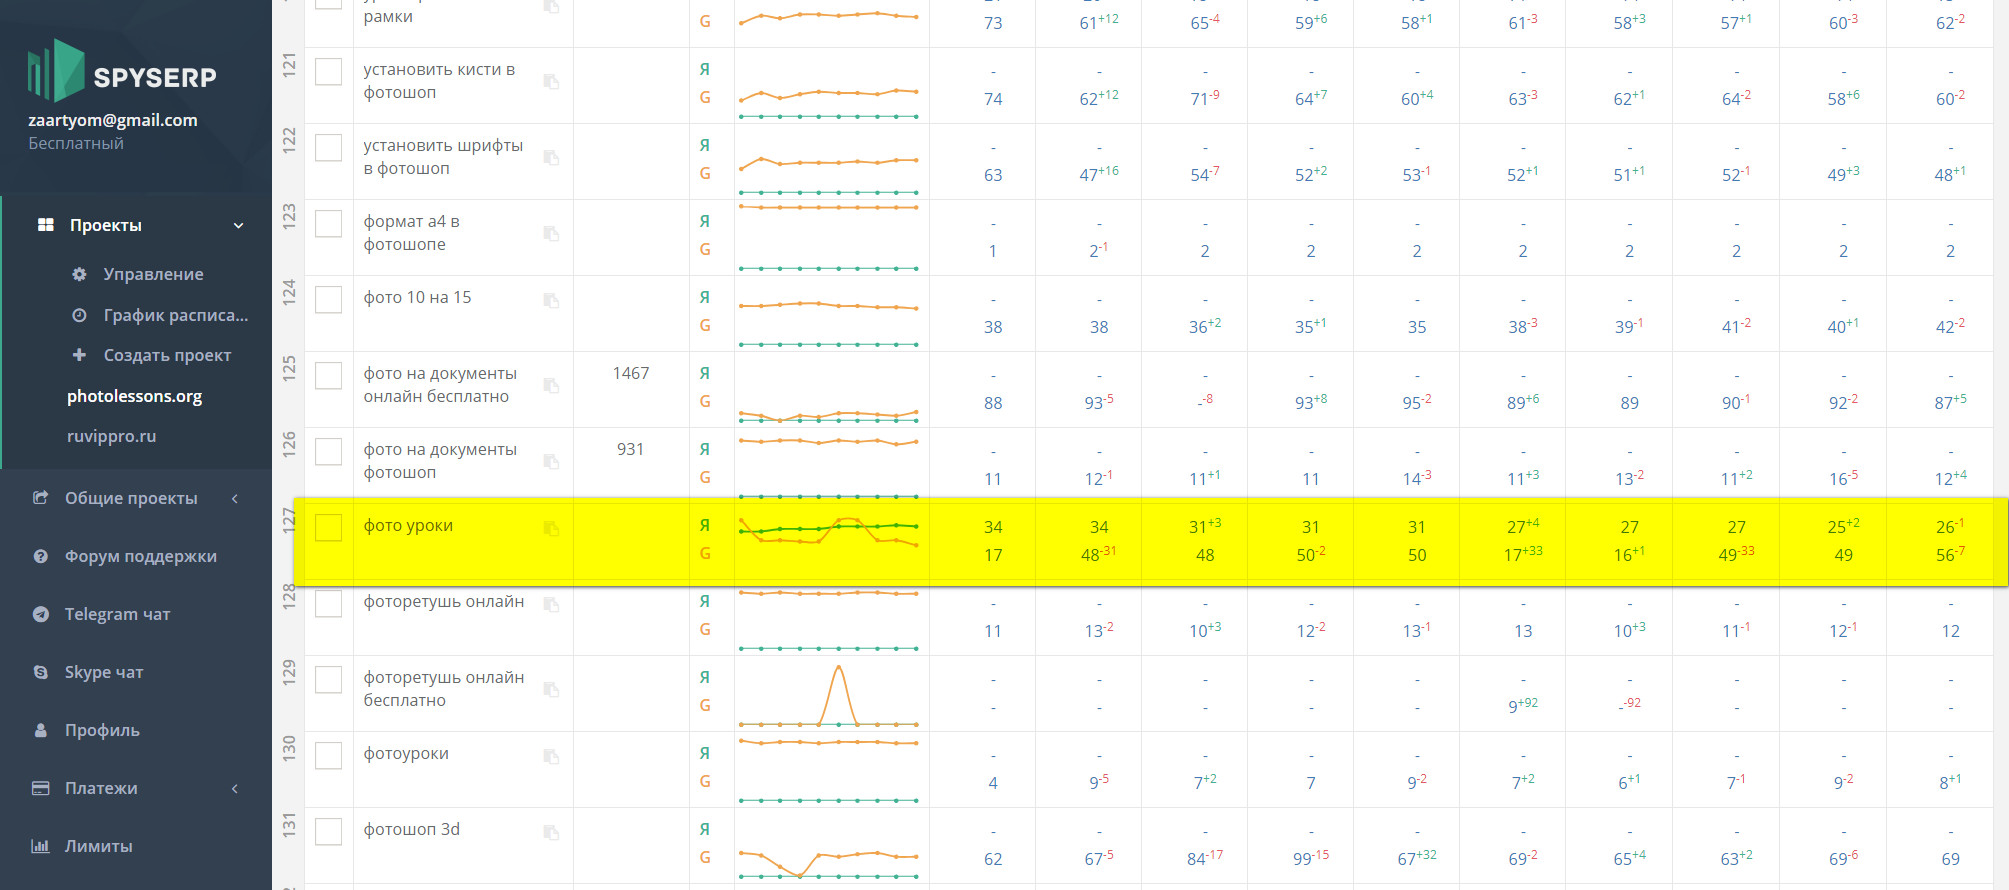Click keyword фотошоп 3d
Image resolution: width=2009 pixels, height=890 pixels.
pyautogui.click(x=411, y=829)
